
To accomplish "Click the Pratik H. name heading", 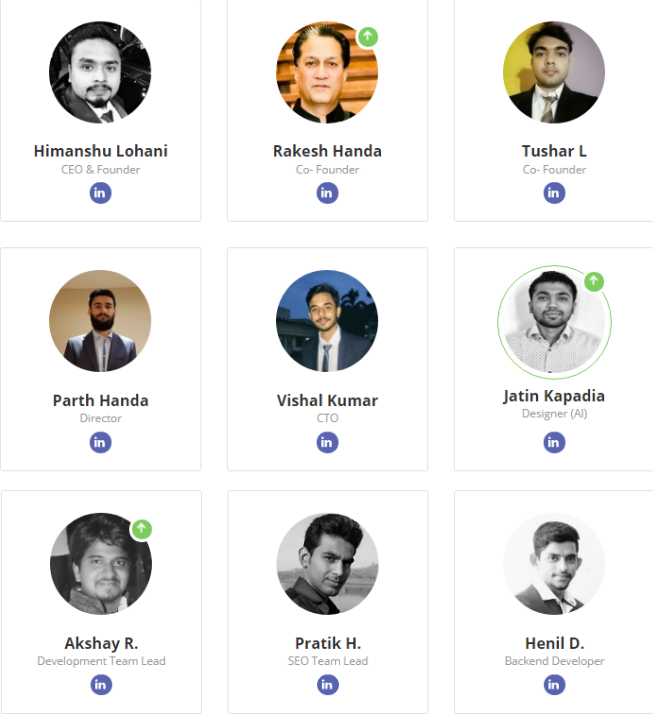I will click(328, 643).
